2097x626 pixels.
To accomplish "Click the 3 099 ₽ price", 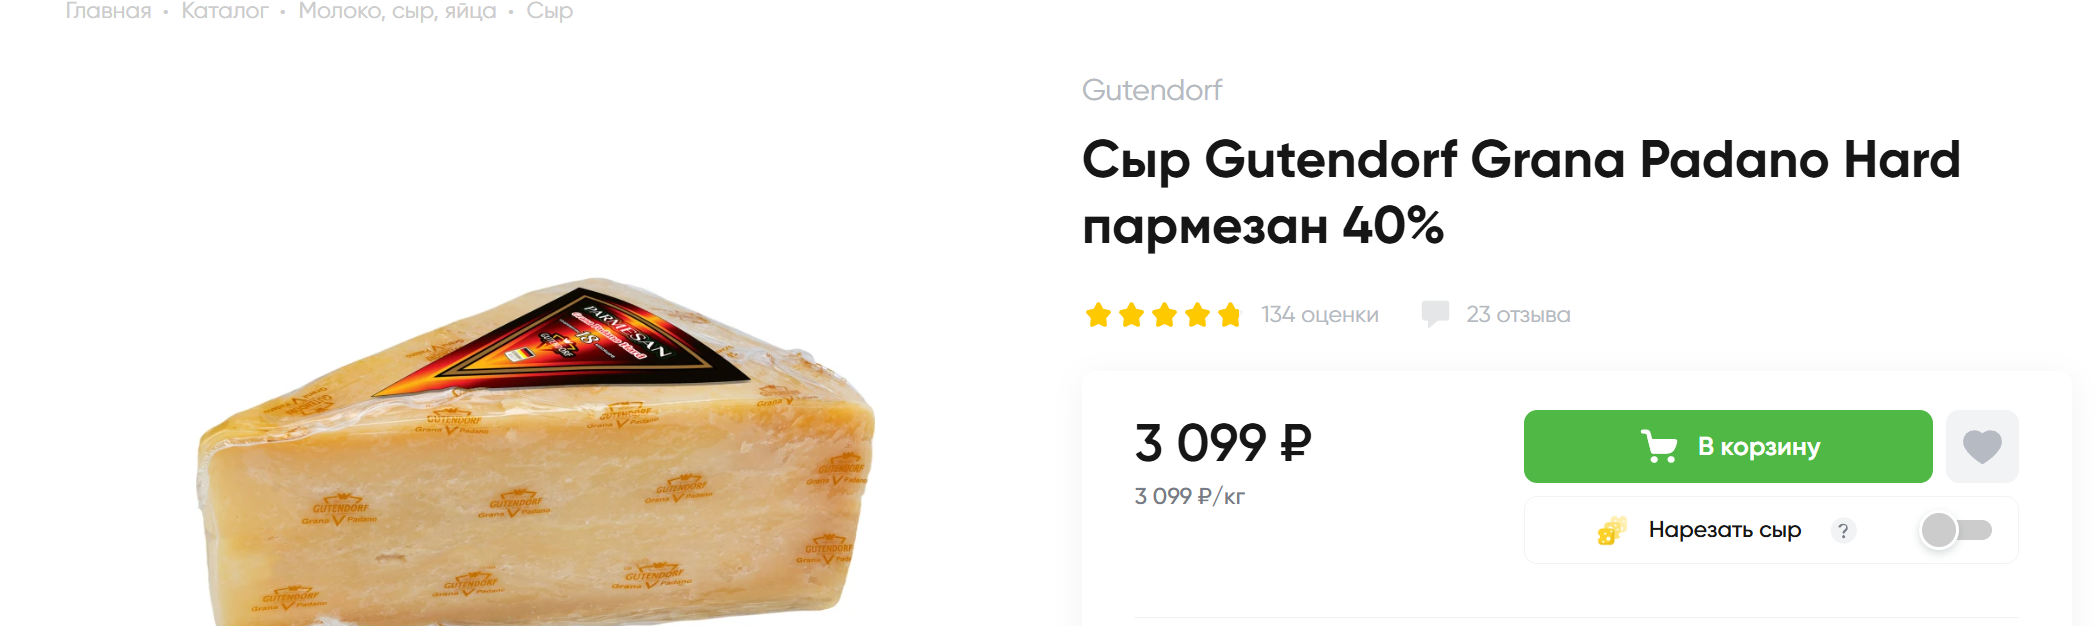I will coord(1222,443).
